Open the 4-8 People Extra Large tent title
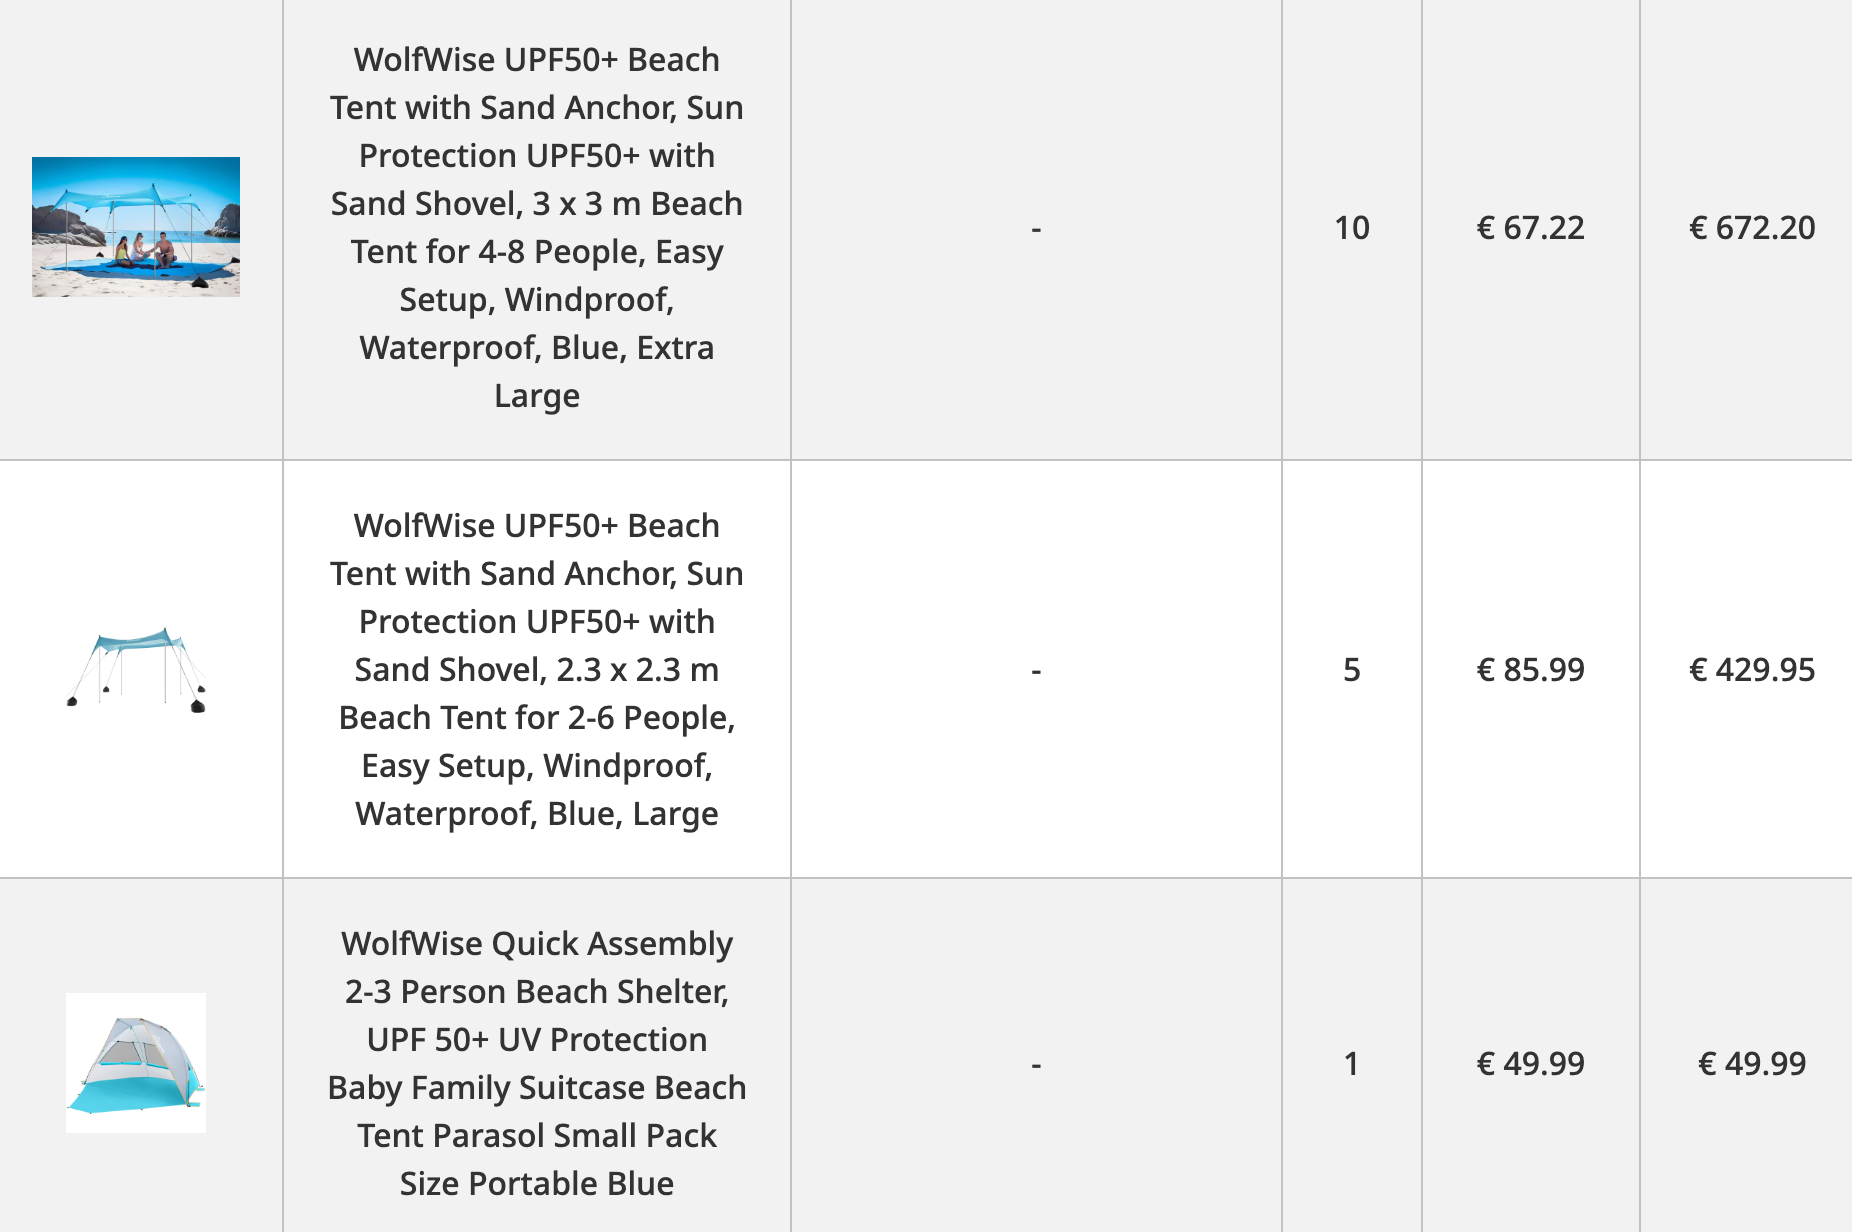Image resolution: width=1852 pixels, height=1232 pixels. (x=537, y=227)
